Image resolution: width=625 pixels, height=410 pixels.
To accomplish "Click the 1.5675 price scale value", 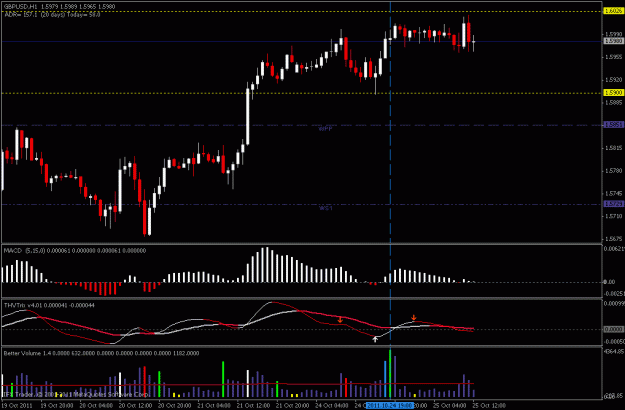I will tap(613, 239).
